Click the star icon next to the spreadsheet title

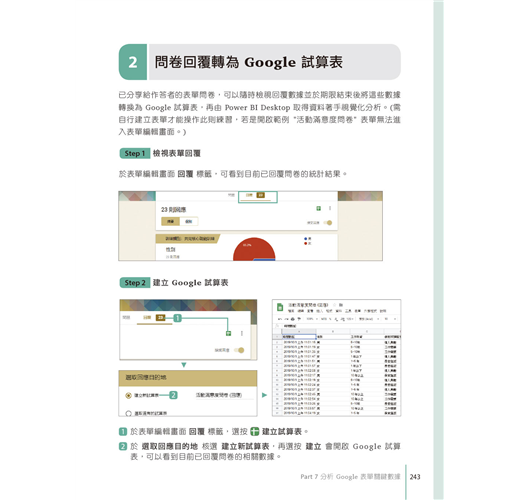(334, 305)
